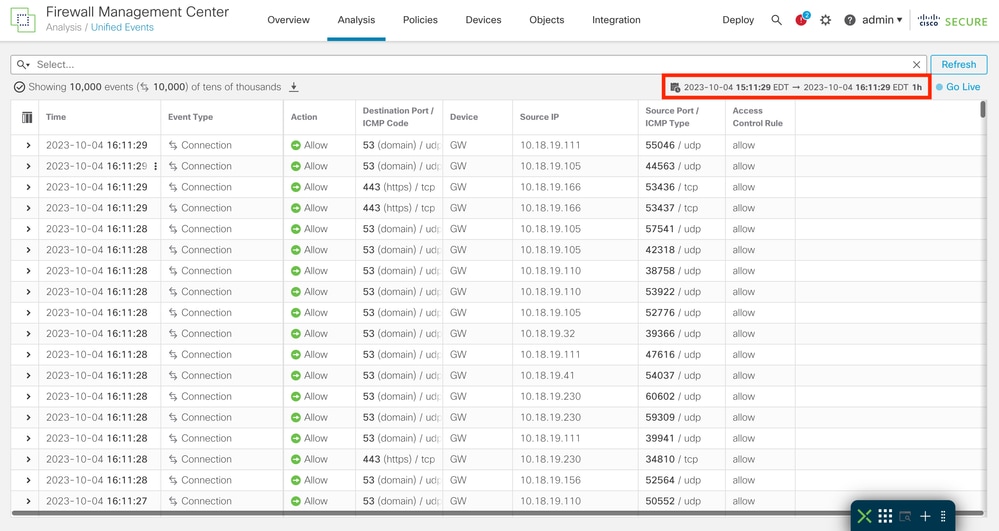Click the vertical scrollbar of events table

(983, 109)
